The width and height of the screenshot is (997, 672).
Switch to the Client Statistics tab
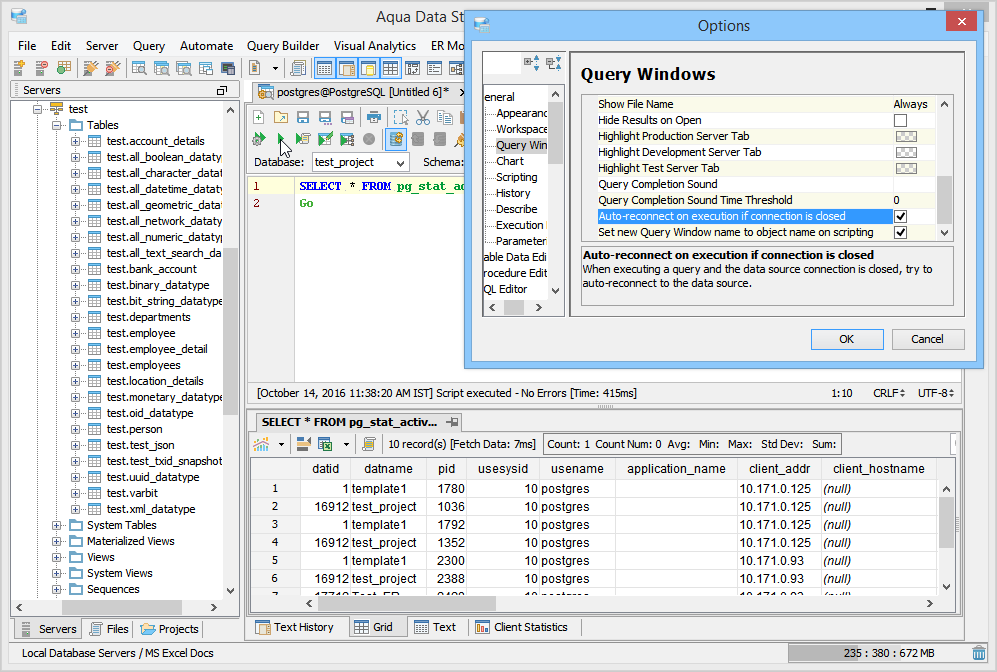point(521,627)
